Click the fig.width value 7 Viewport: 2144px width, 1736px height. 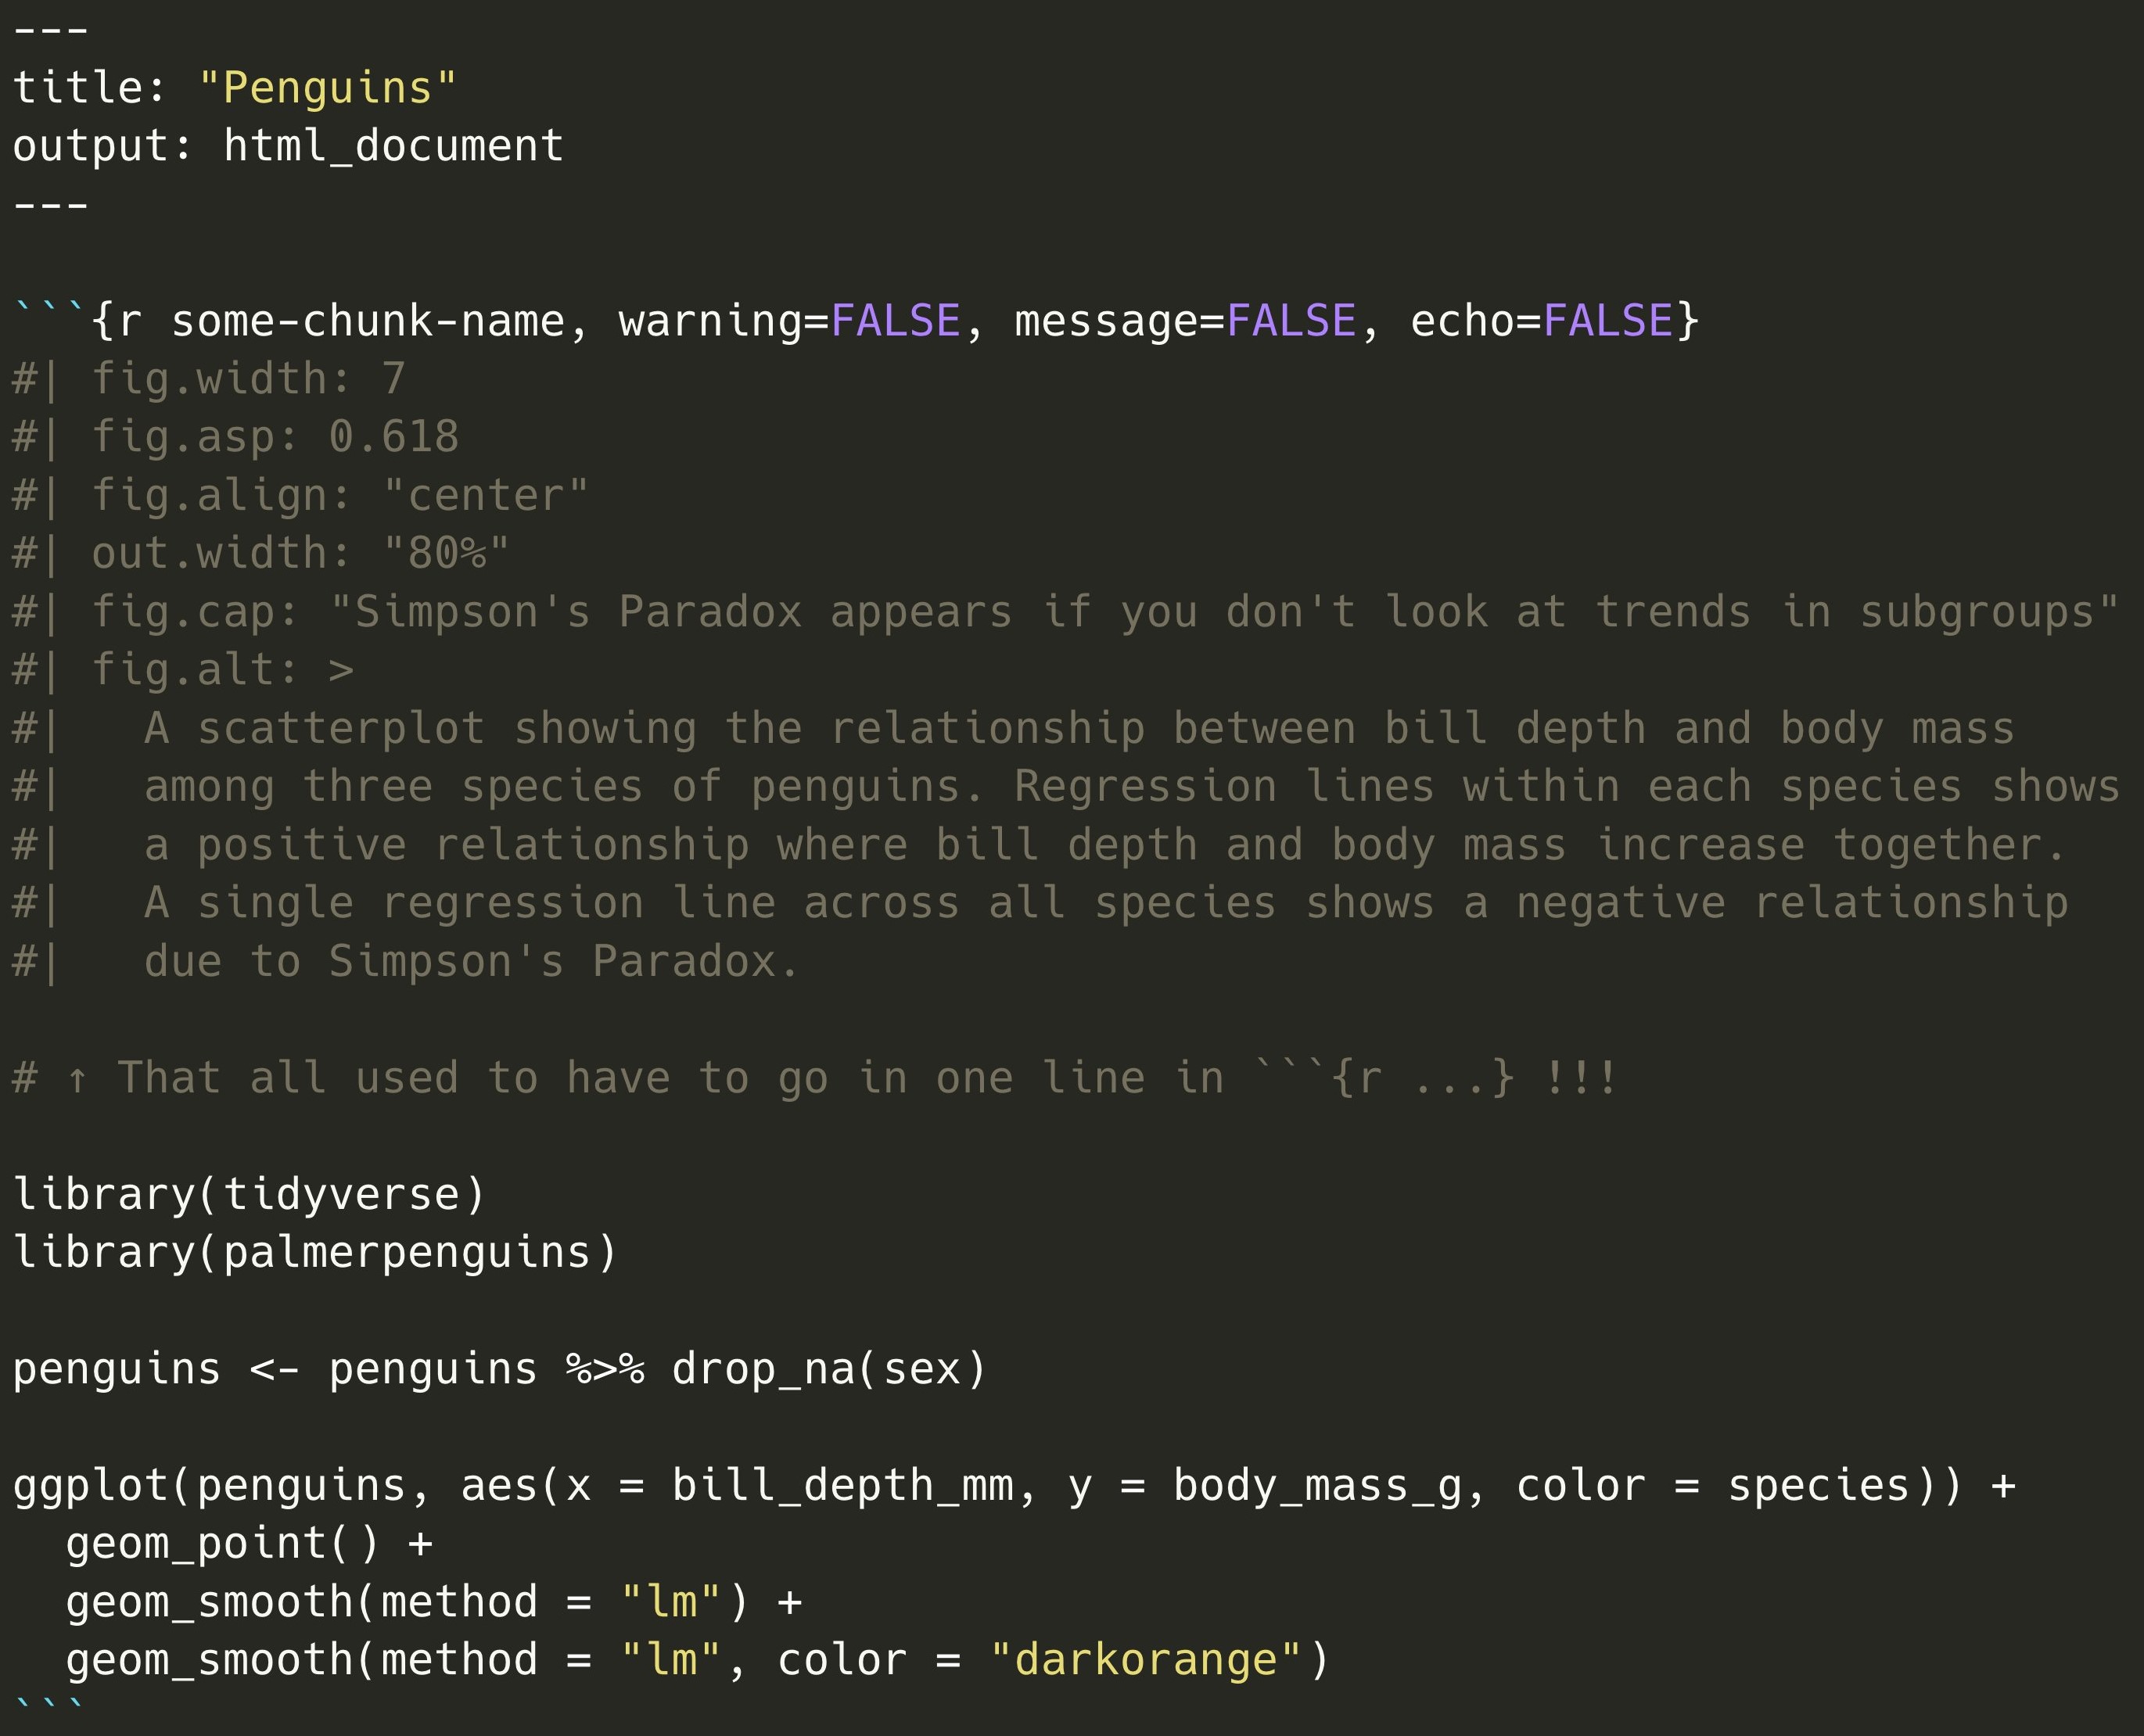click(x=394, y=379)
